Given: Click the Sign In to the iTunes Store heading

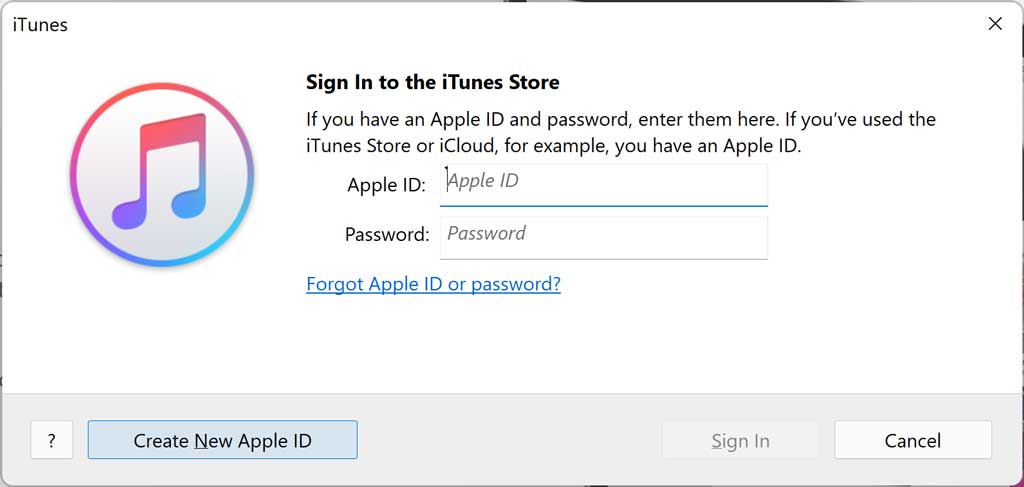Looking at the screenshot, I should 433,83.
